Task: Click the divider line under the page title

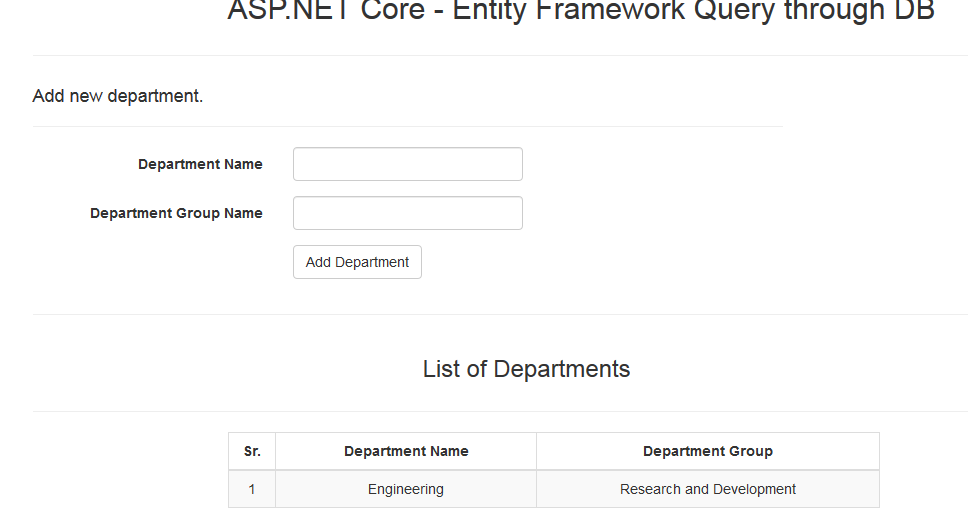Action: [500, 55]
